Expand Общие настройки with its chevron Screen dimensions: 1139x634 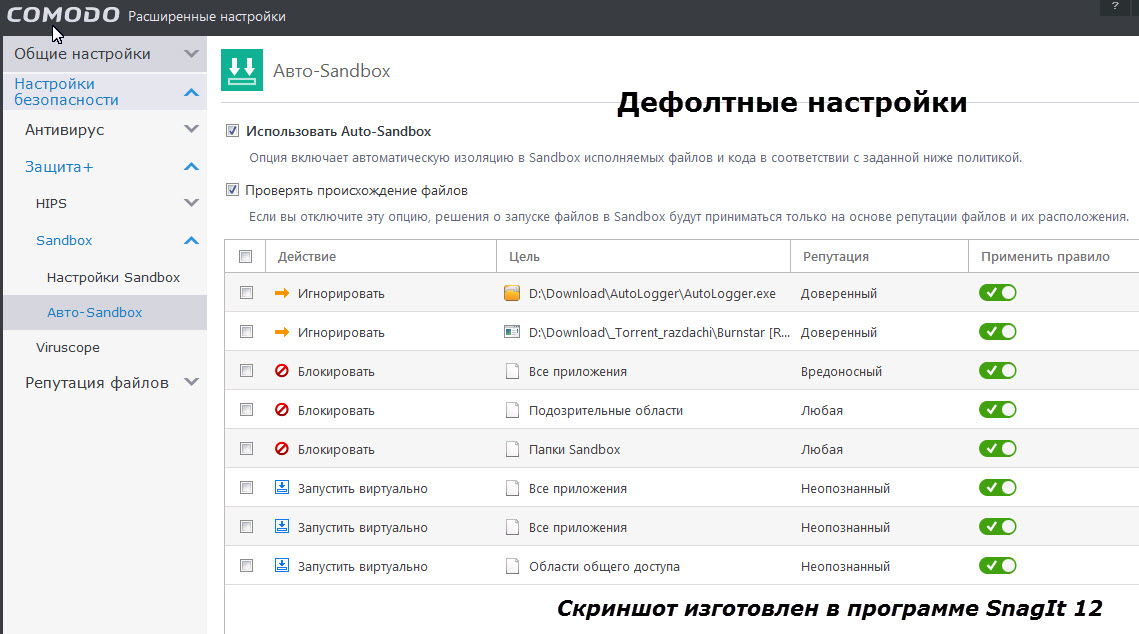tap(191, 54)
